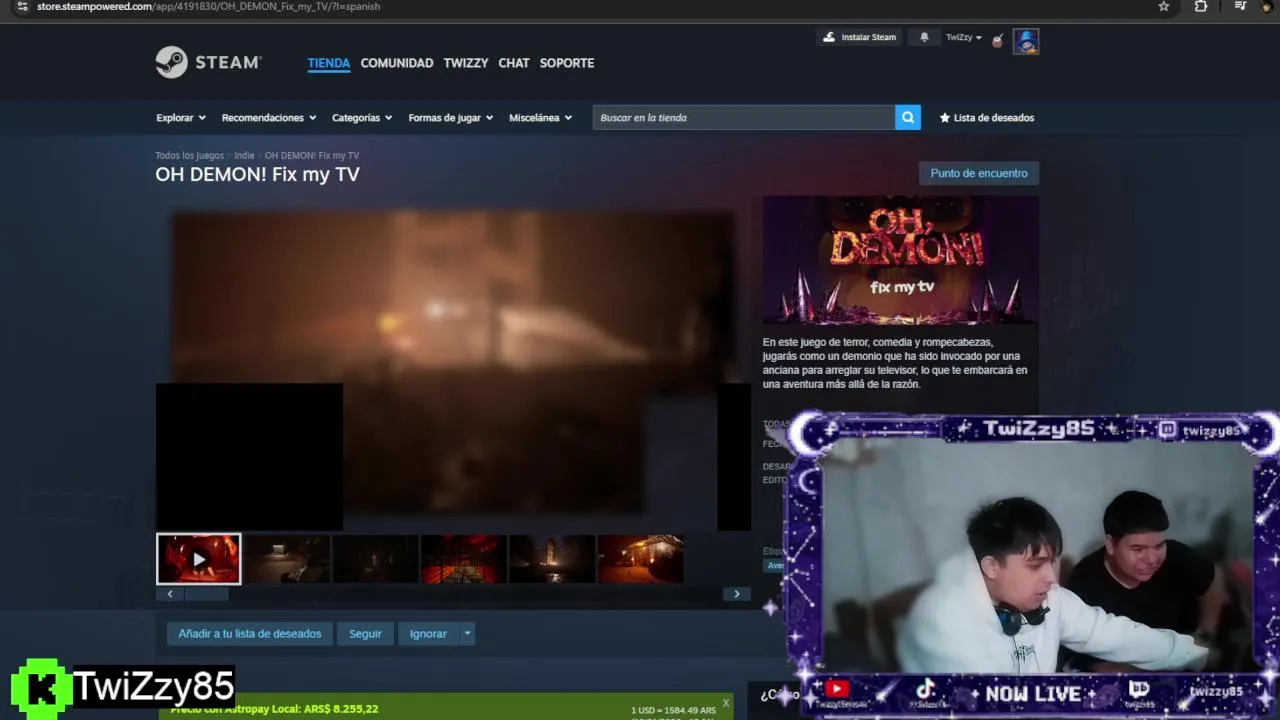Click Twitch icon on overlay bottom bar
Image resolution: width=1280 pixels, height=720 pixels.
(x=1138, y=689)
